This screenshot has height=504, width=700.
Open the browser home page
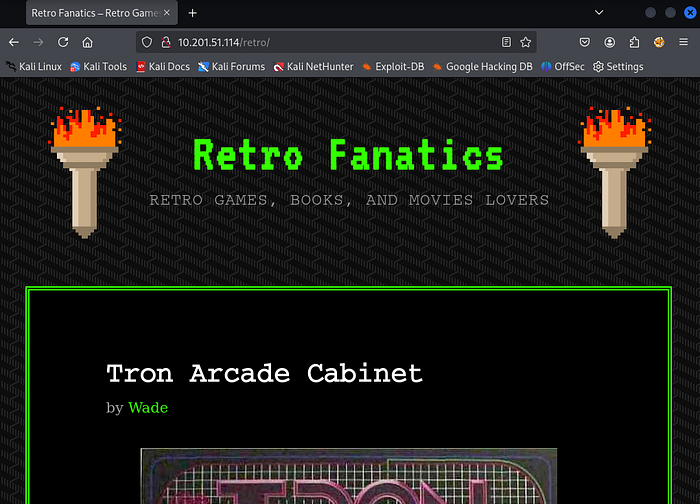[88, 42]
